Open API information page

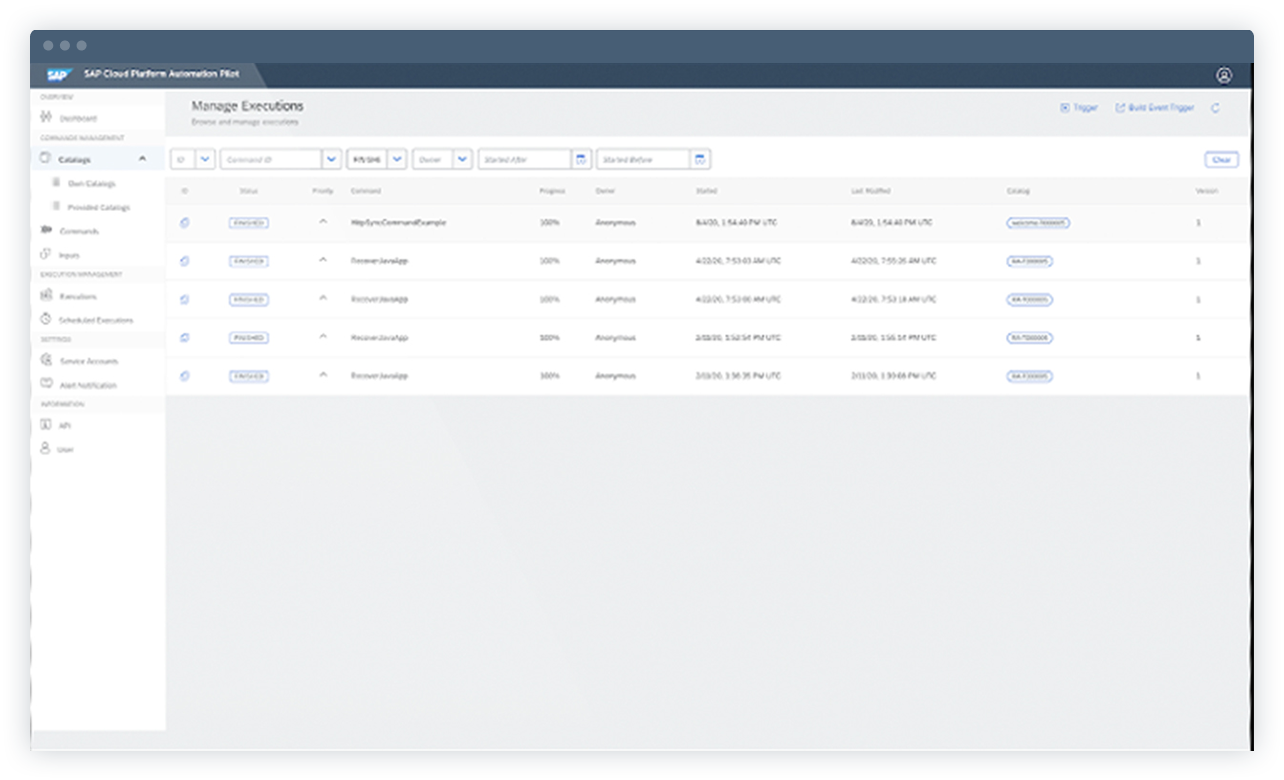click(65, 426)
